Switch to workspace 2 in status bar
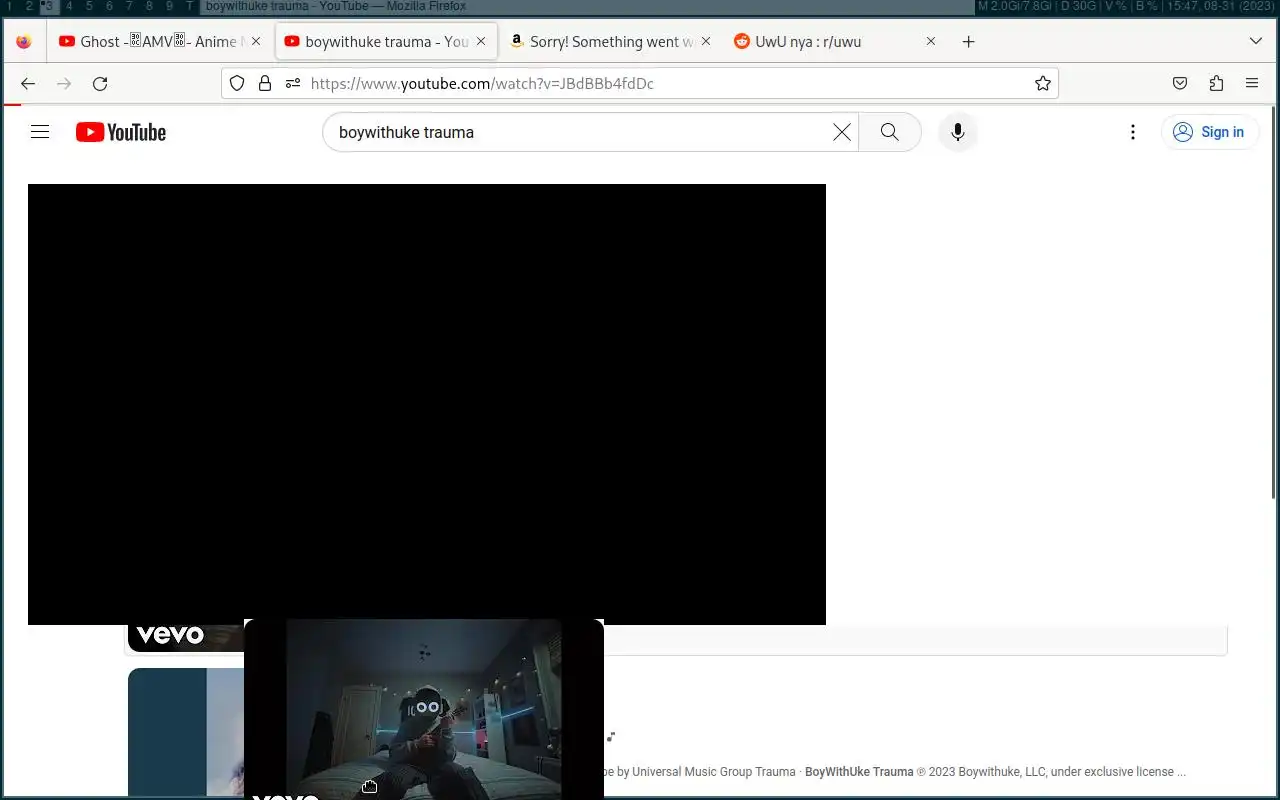Image resolution: width=1280 pixels, height=800 pixels. 29,6
